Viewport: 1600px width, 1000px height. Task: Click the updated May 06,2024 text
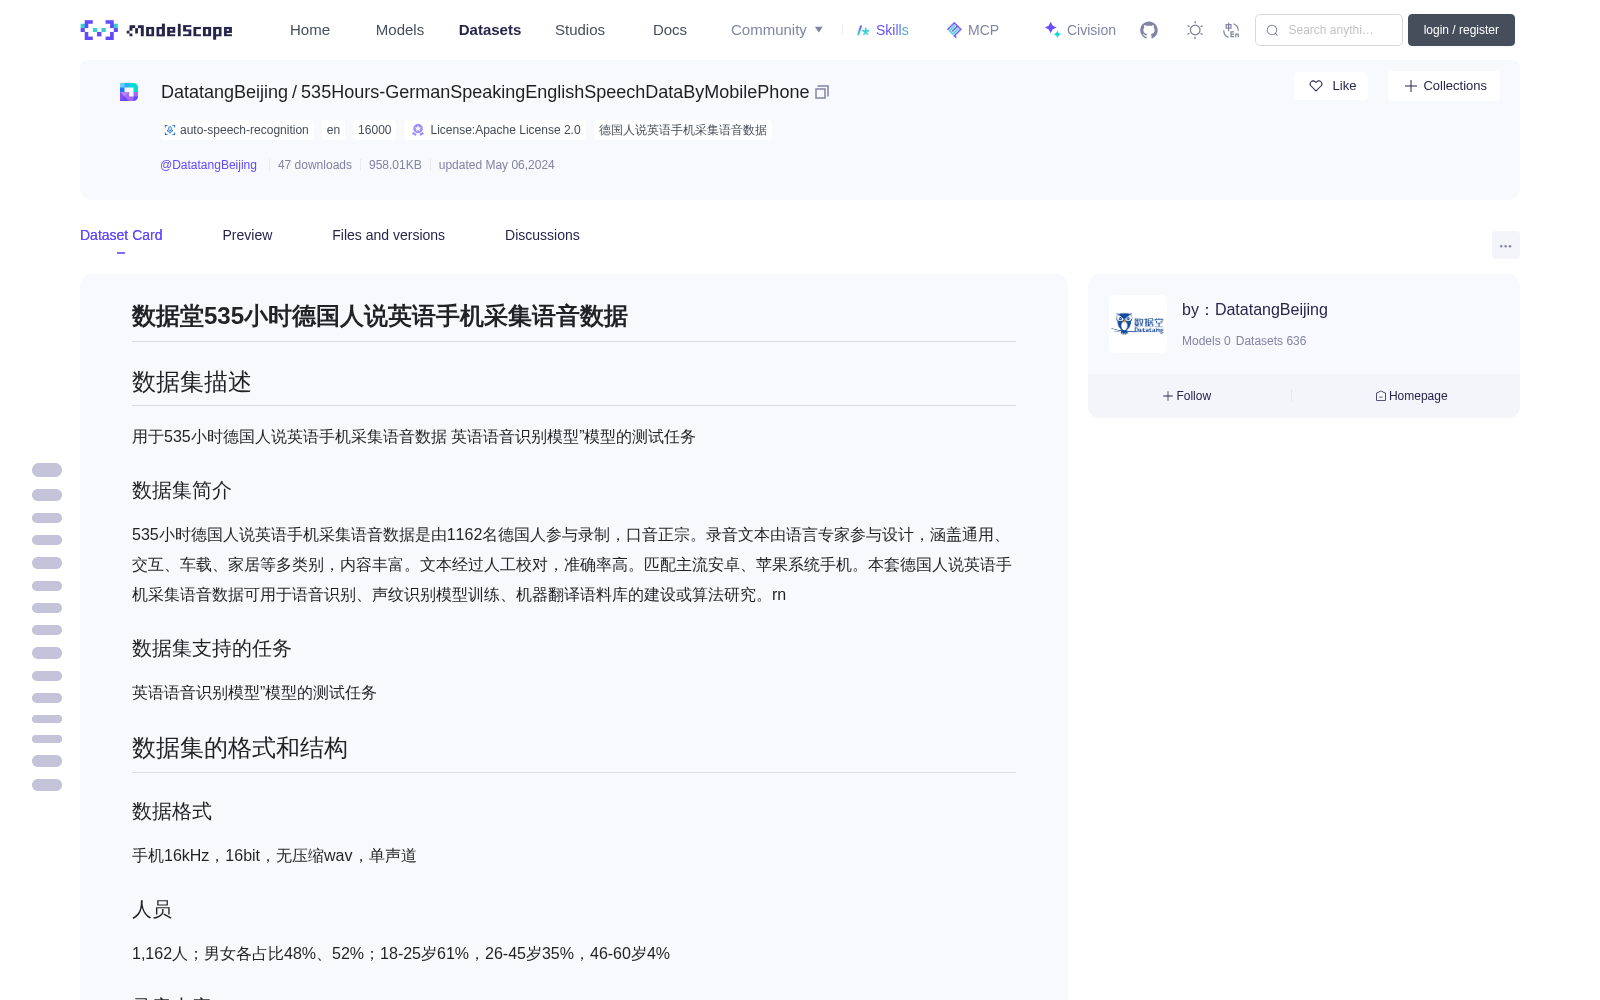(x=496, y=165)
